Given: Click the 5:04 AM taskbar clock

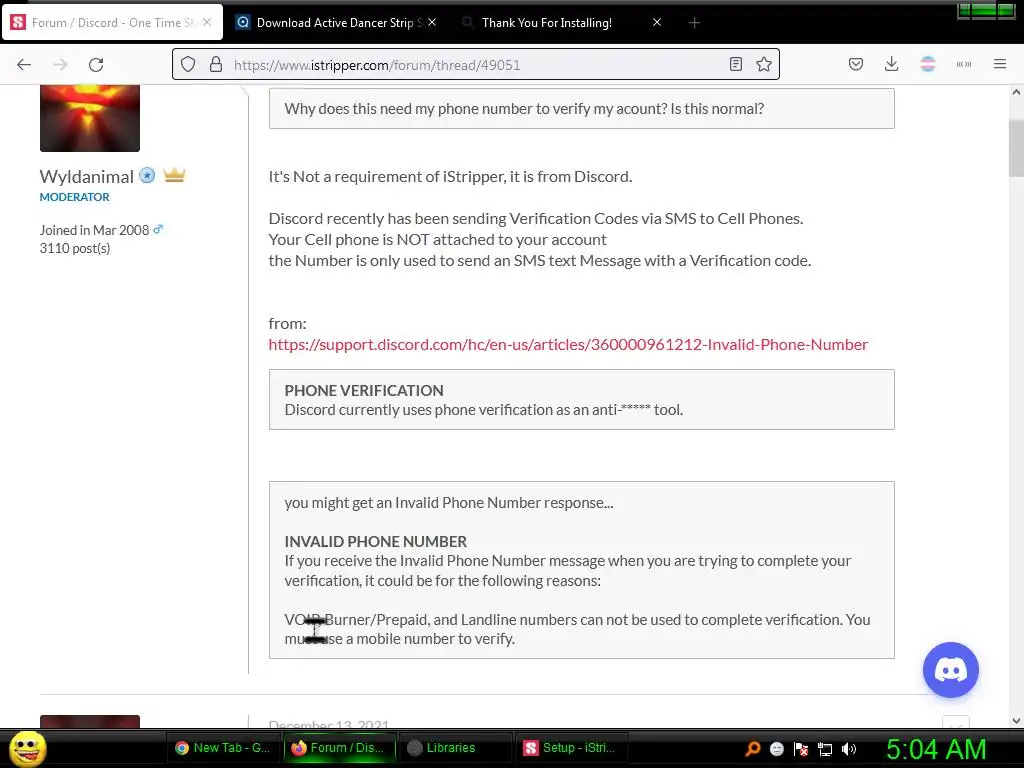Looking at the screenshot, I should (x=935, y=749).
